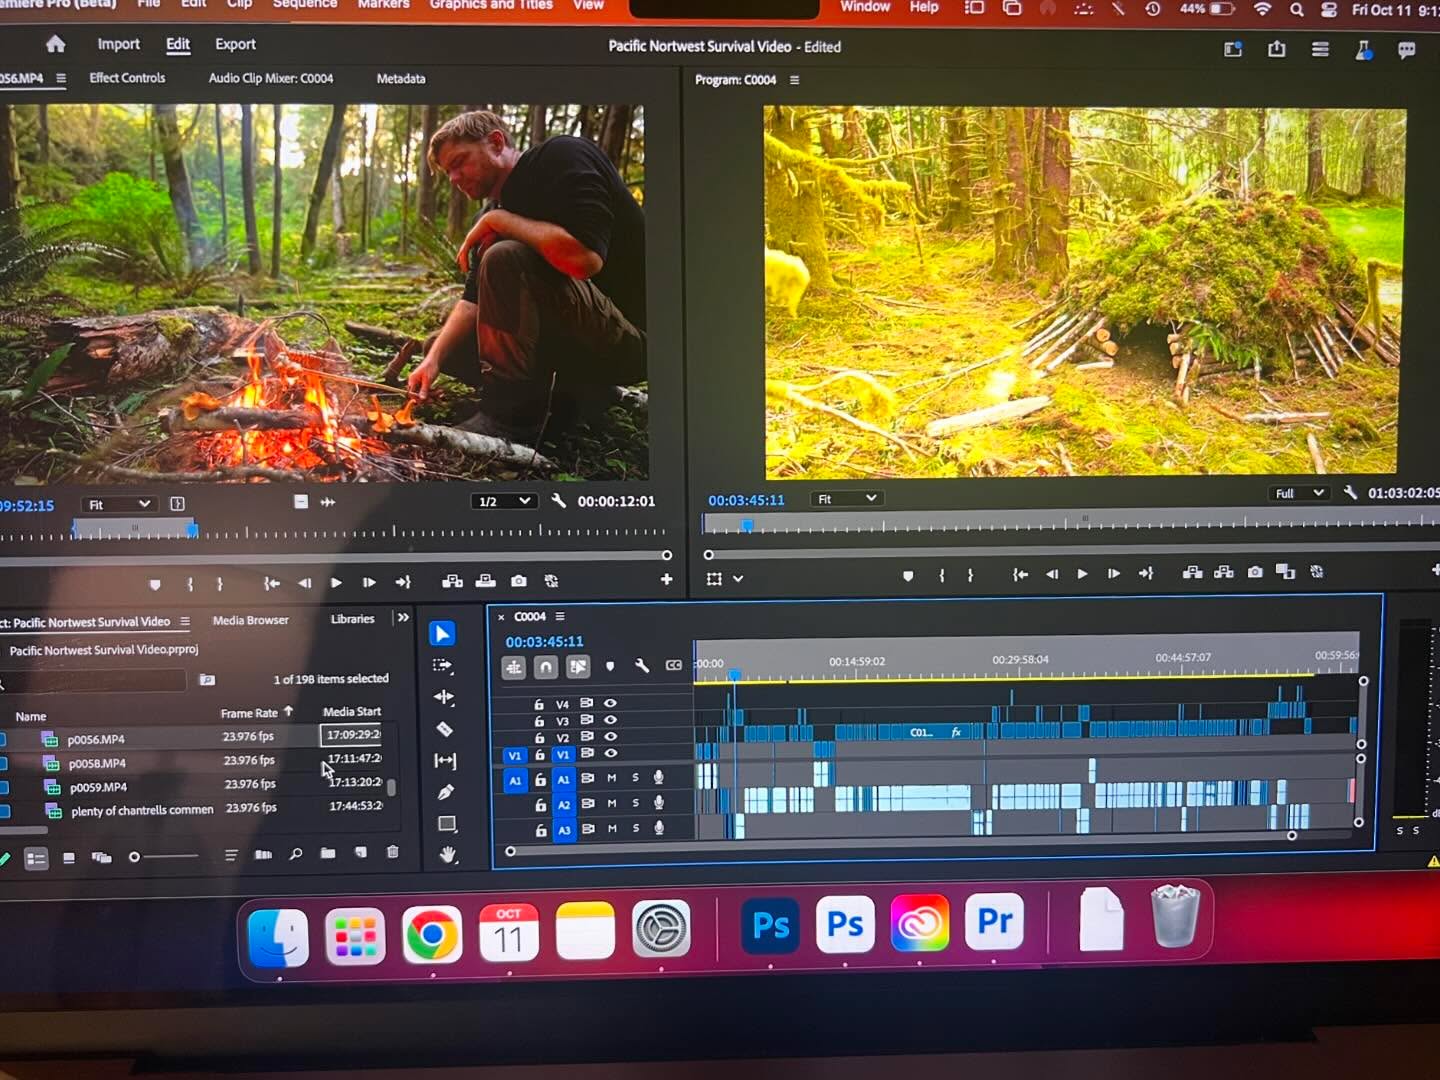The height and width of the screenshot is (1080, 1440).
Task: Expand hidden Project panel tabs chevron
Action: [x=403, y=618]
